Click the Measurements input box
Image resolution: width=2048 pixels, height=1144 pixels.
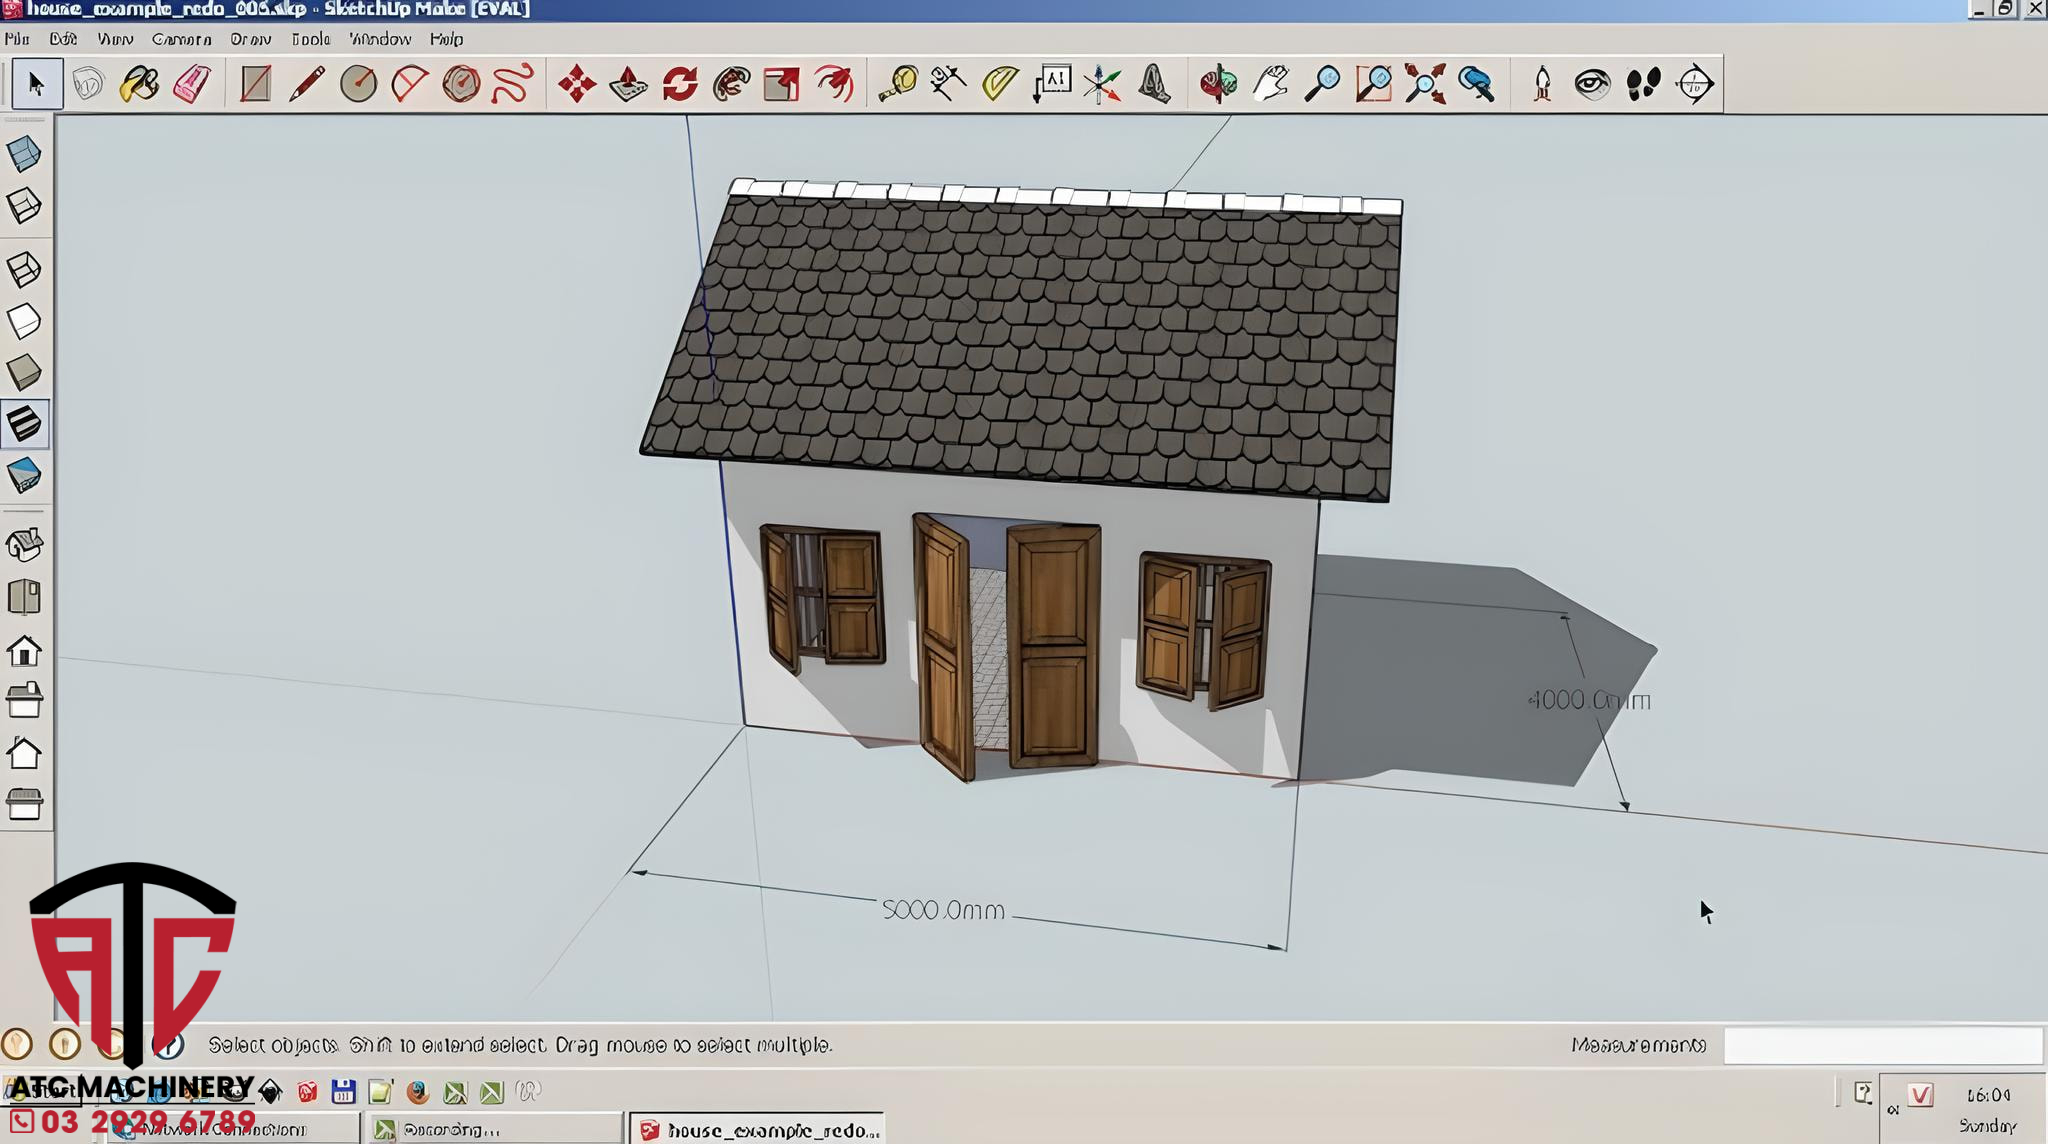pyautogui.click(x=1882, y=1045)
